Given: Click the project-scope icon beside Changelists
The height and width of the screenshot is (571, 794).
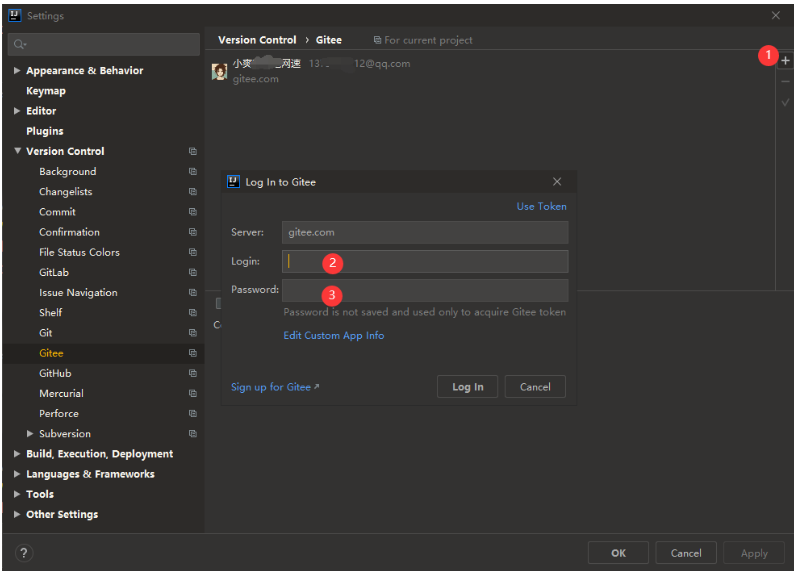Looking at the screenshot, I should [192, 191].
